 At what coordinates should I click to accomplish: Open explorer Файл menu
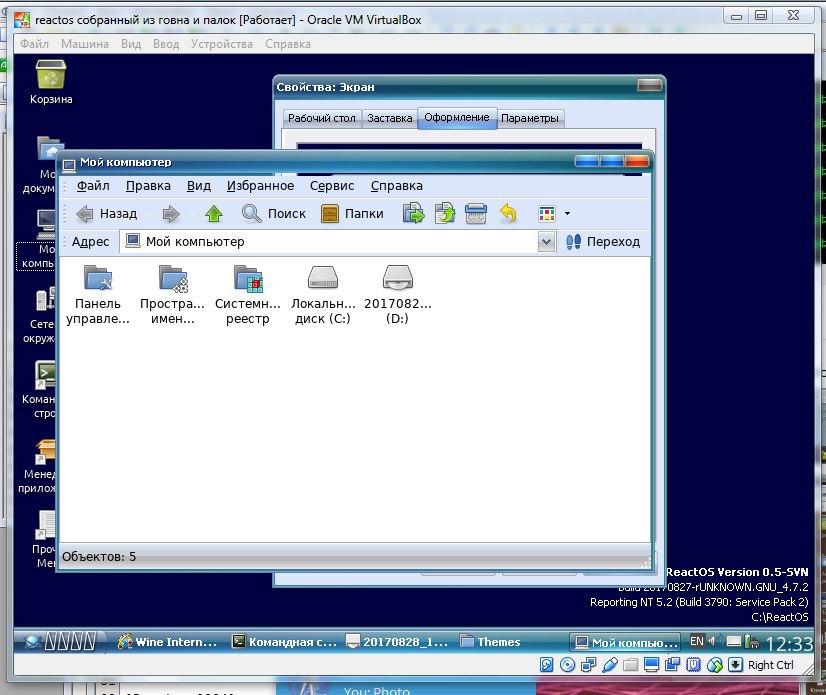click(x=93, y=186)
